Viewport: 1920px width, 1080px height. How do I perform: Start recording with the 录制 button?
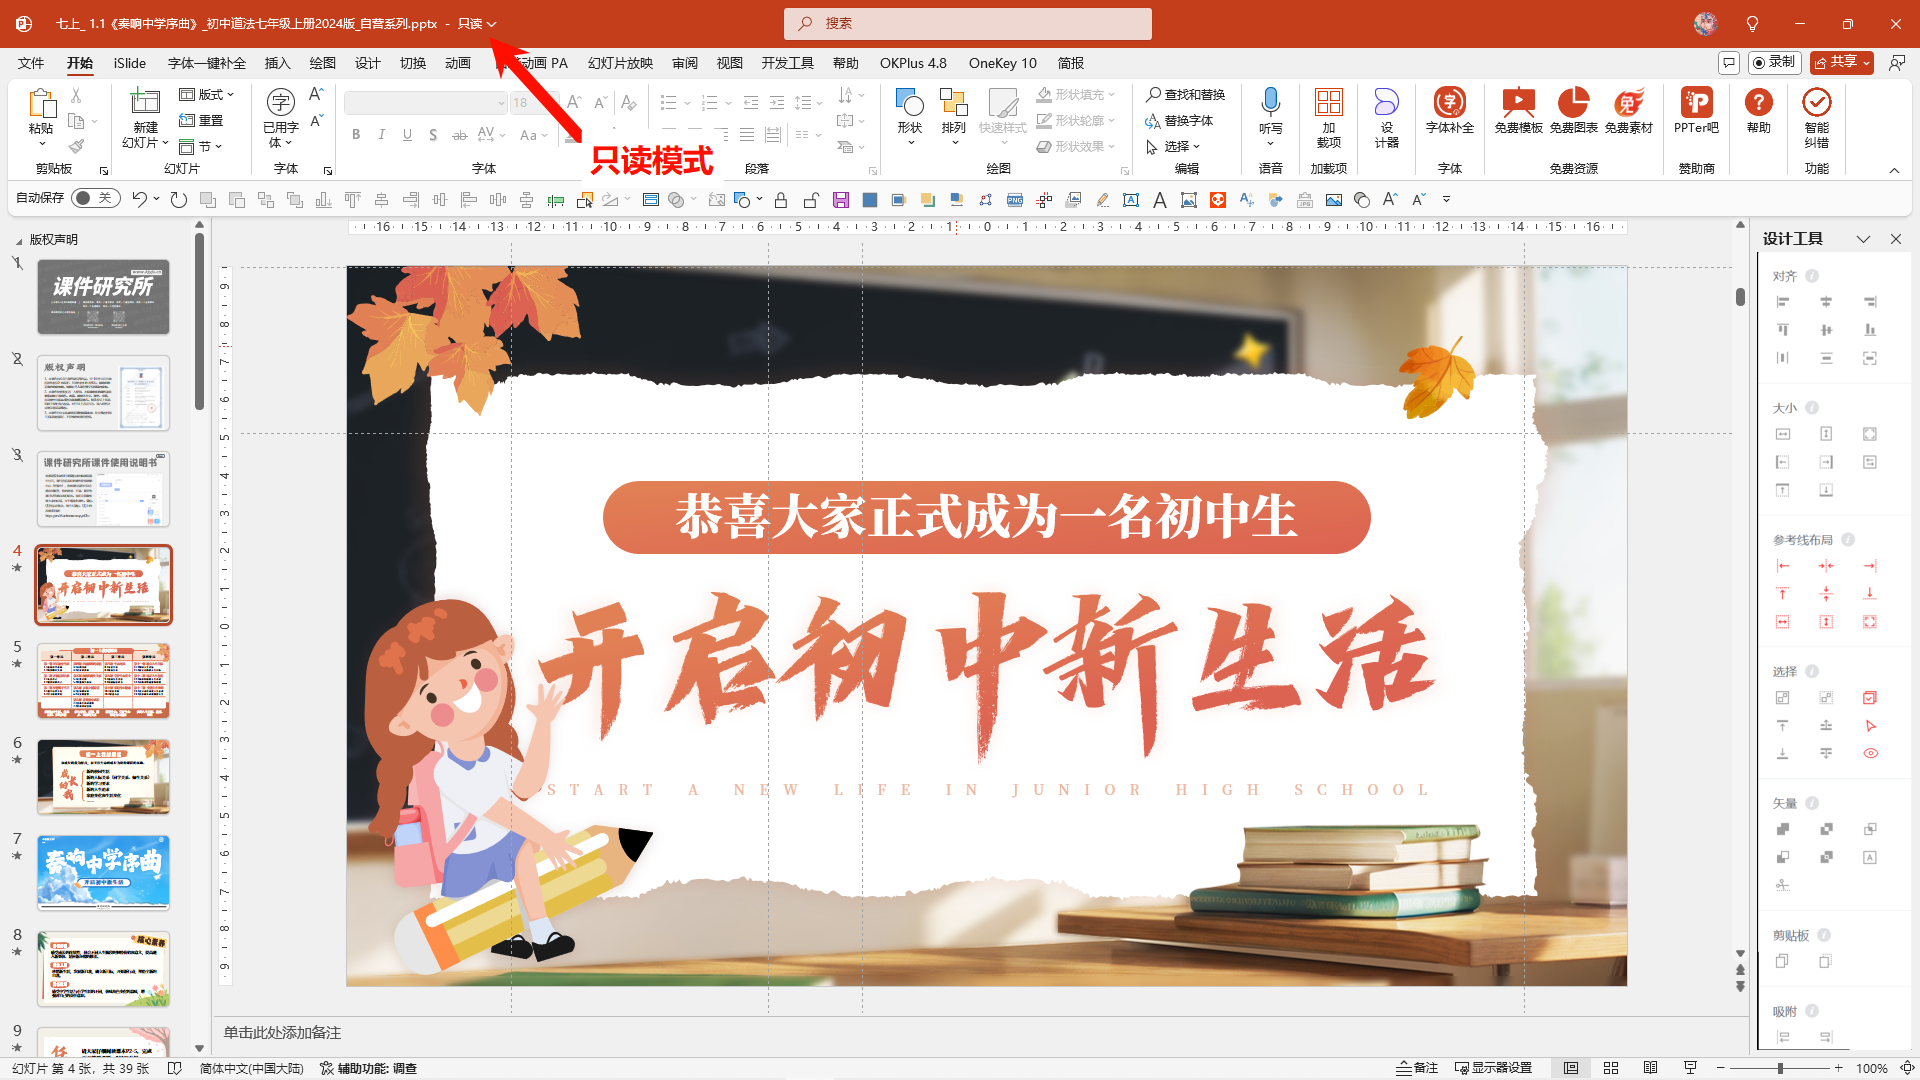[x=1774, y=62]
